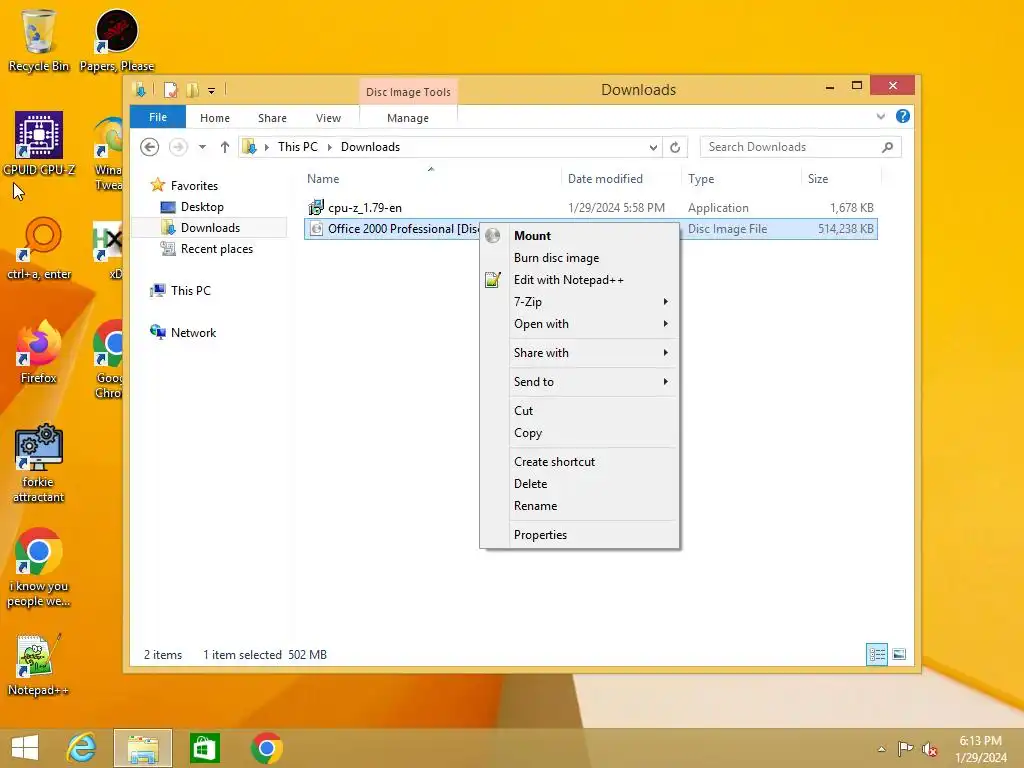Launch the Notepad++ desktop shortcut

39,665
